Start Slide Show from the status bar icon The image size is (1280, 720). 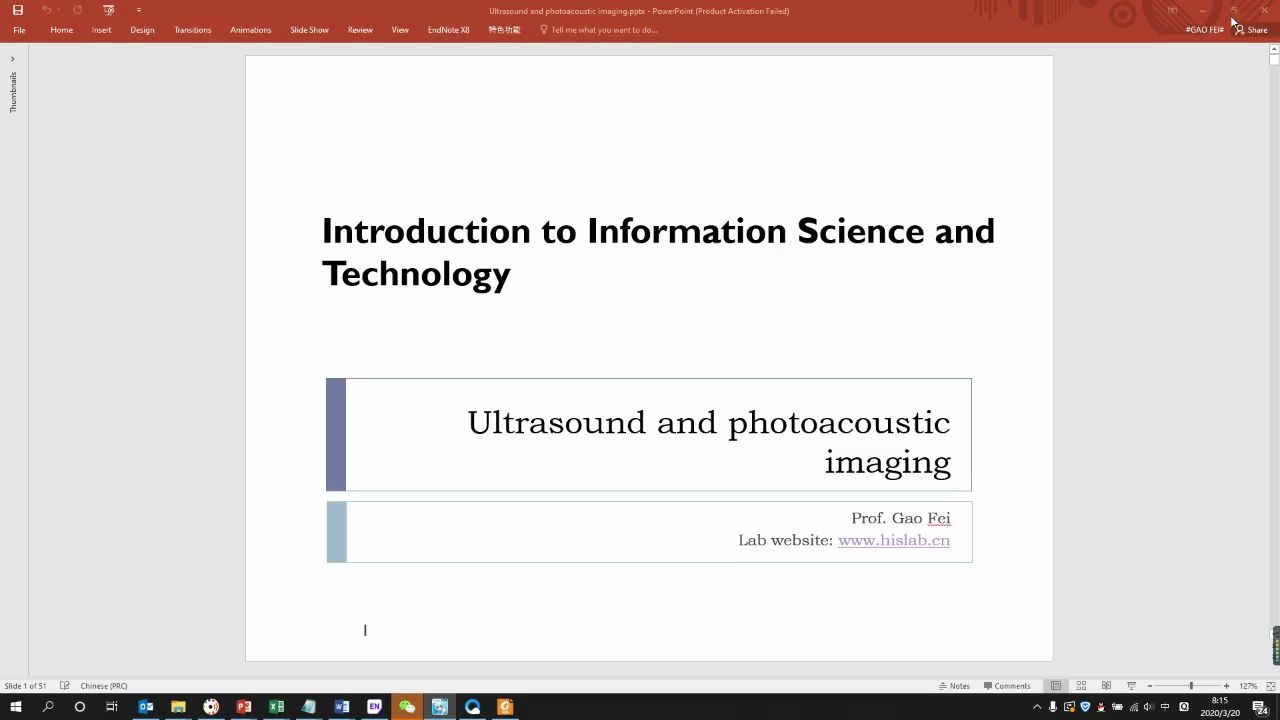click(x=1131, y=686)
